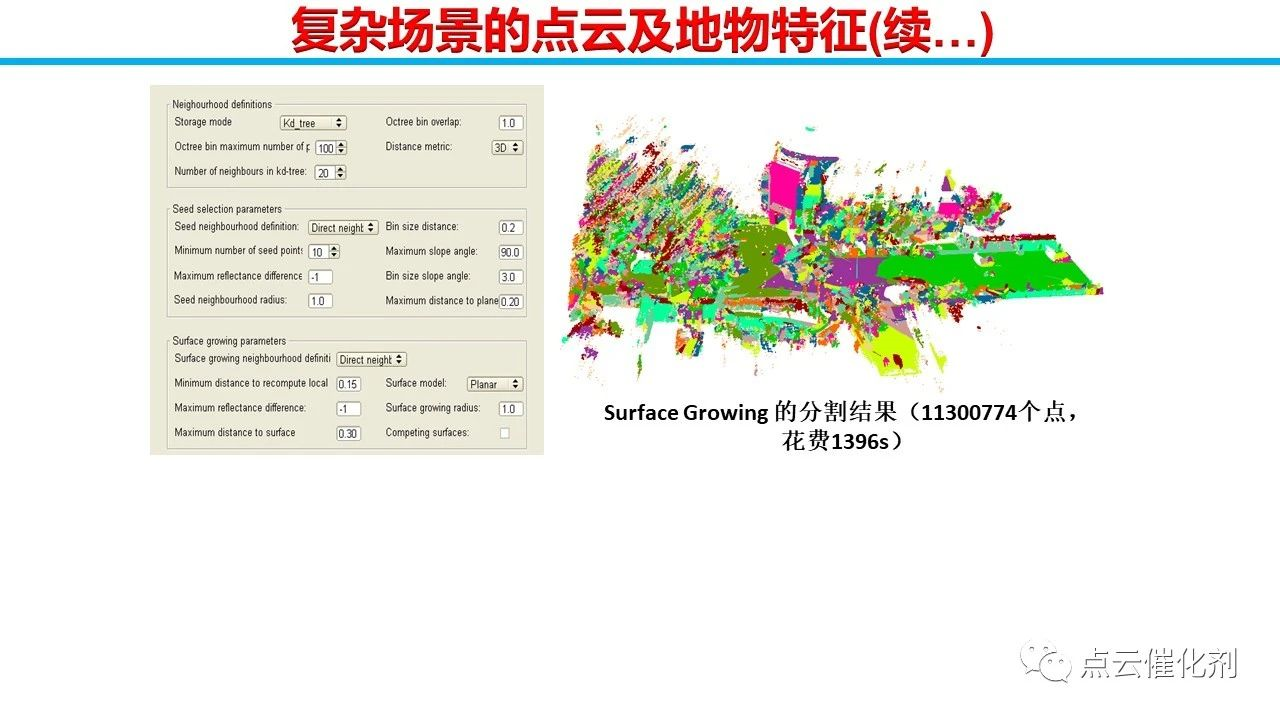Click the Octree bin overlap field
Viewport: 1280px width, 720px height.
(511, 123)
